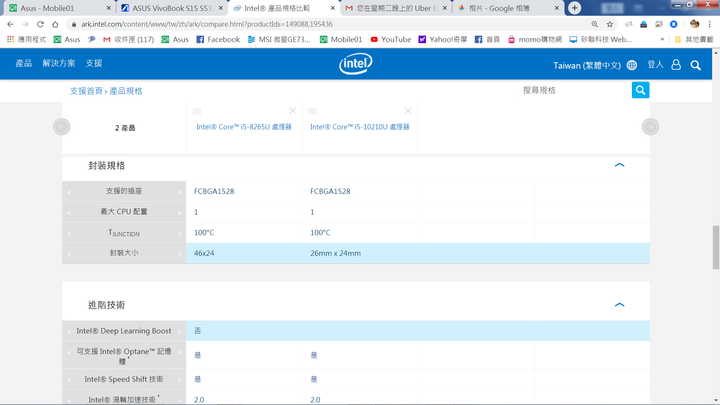The width and height of the screenshot is (720, 405).
Task: Open 產品 menu in Intel header
Action: click(24, 63)
